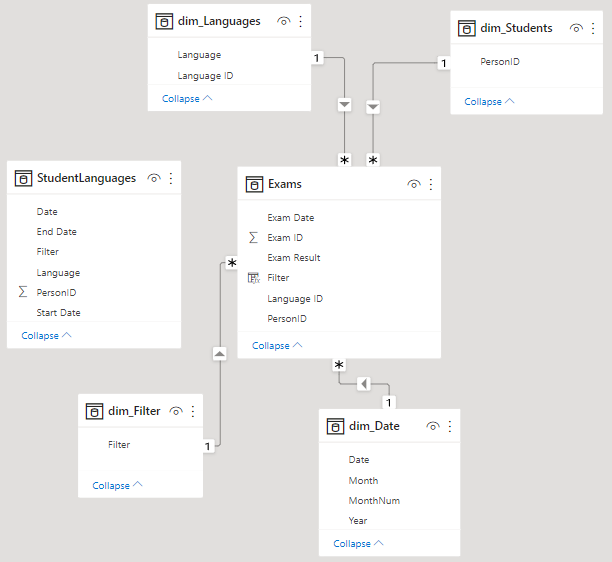
Task: Click the '1' cardinality marker at dim_Students
Action: click(x=444, y=63)
